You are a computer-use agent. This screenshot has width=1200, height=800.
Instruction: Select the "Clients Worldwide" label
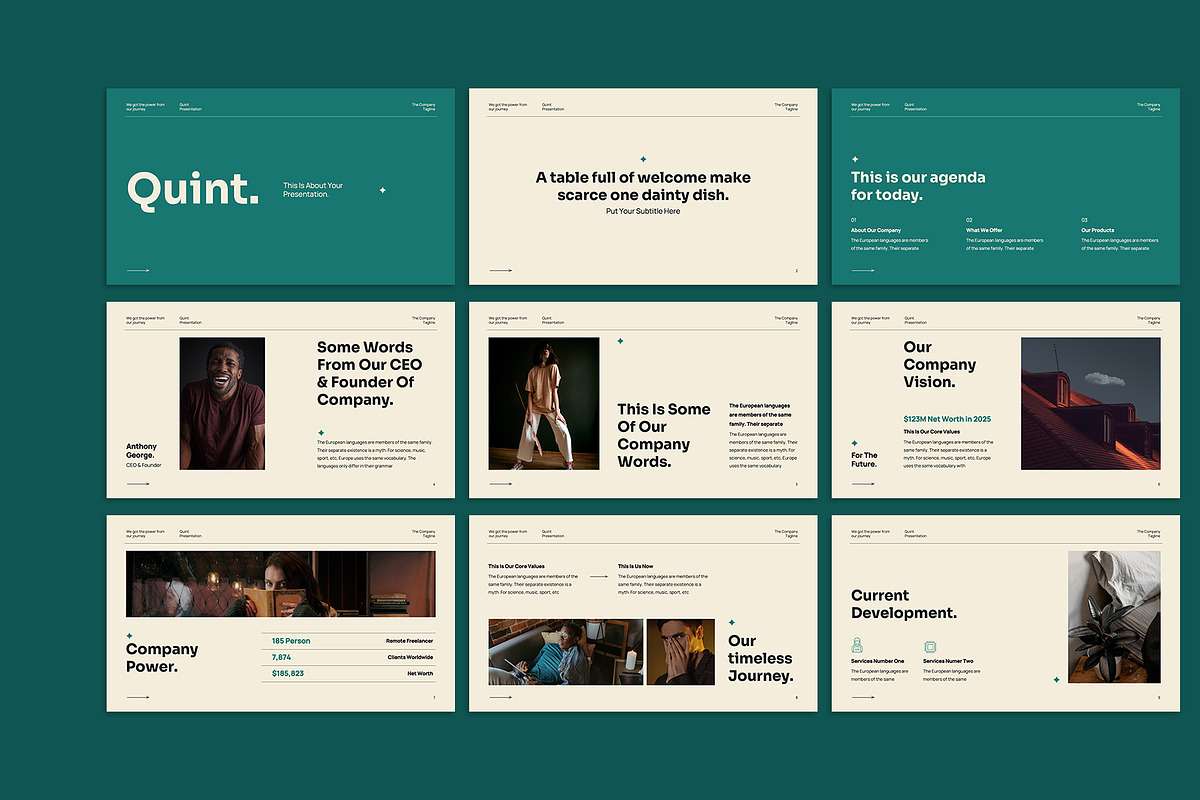pos(411,657)
